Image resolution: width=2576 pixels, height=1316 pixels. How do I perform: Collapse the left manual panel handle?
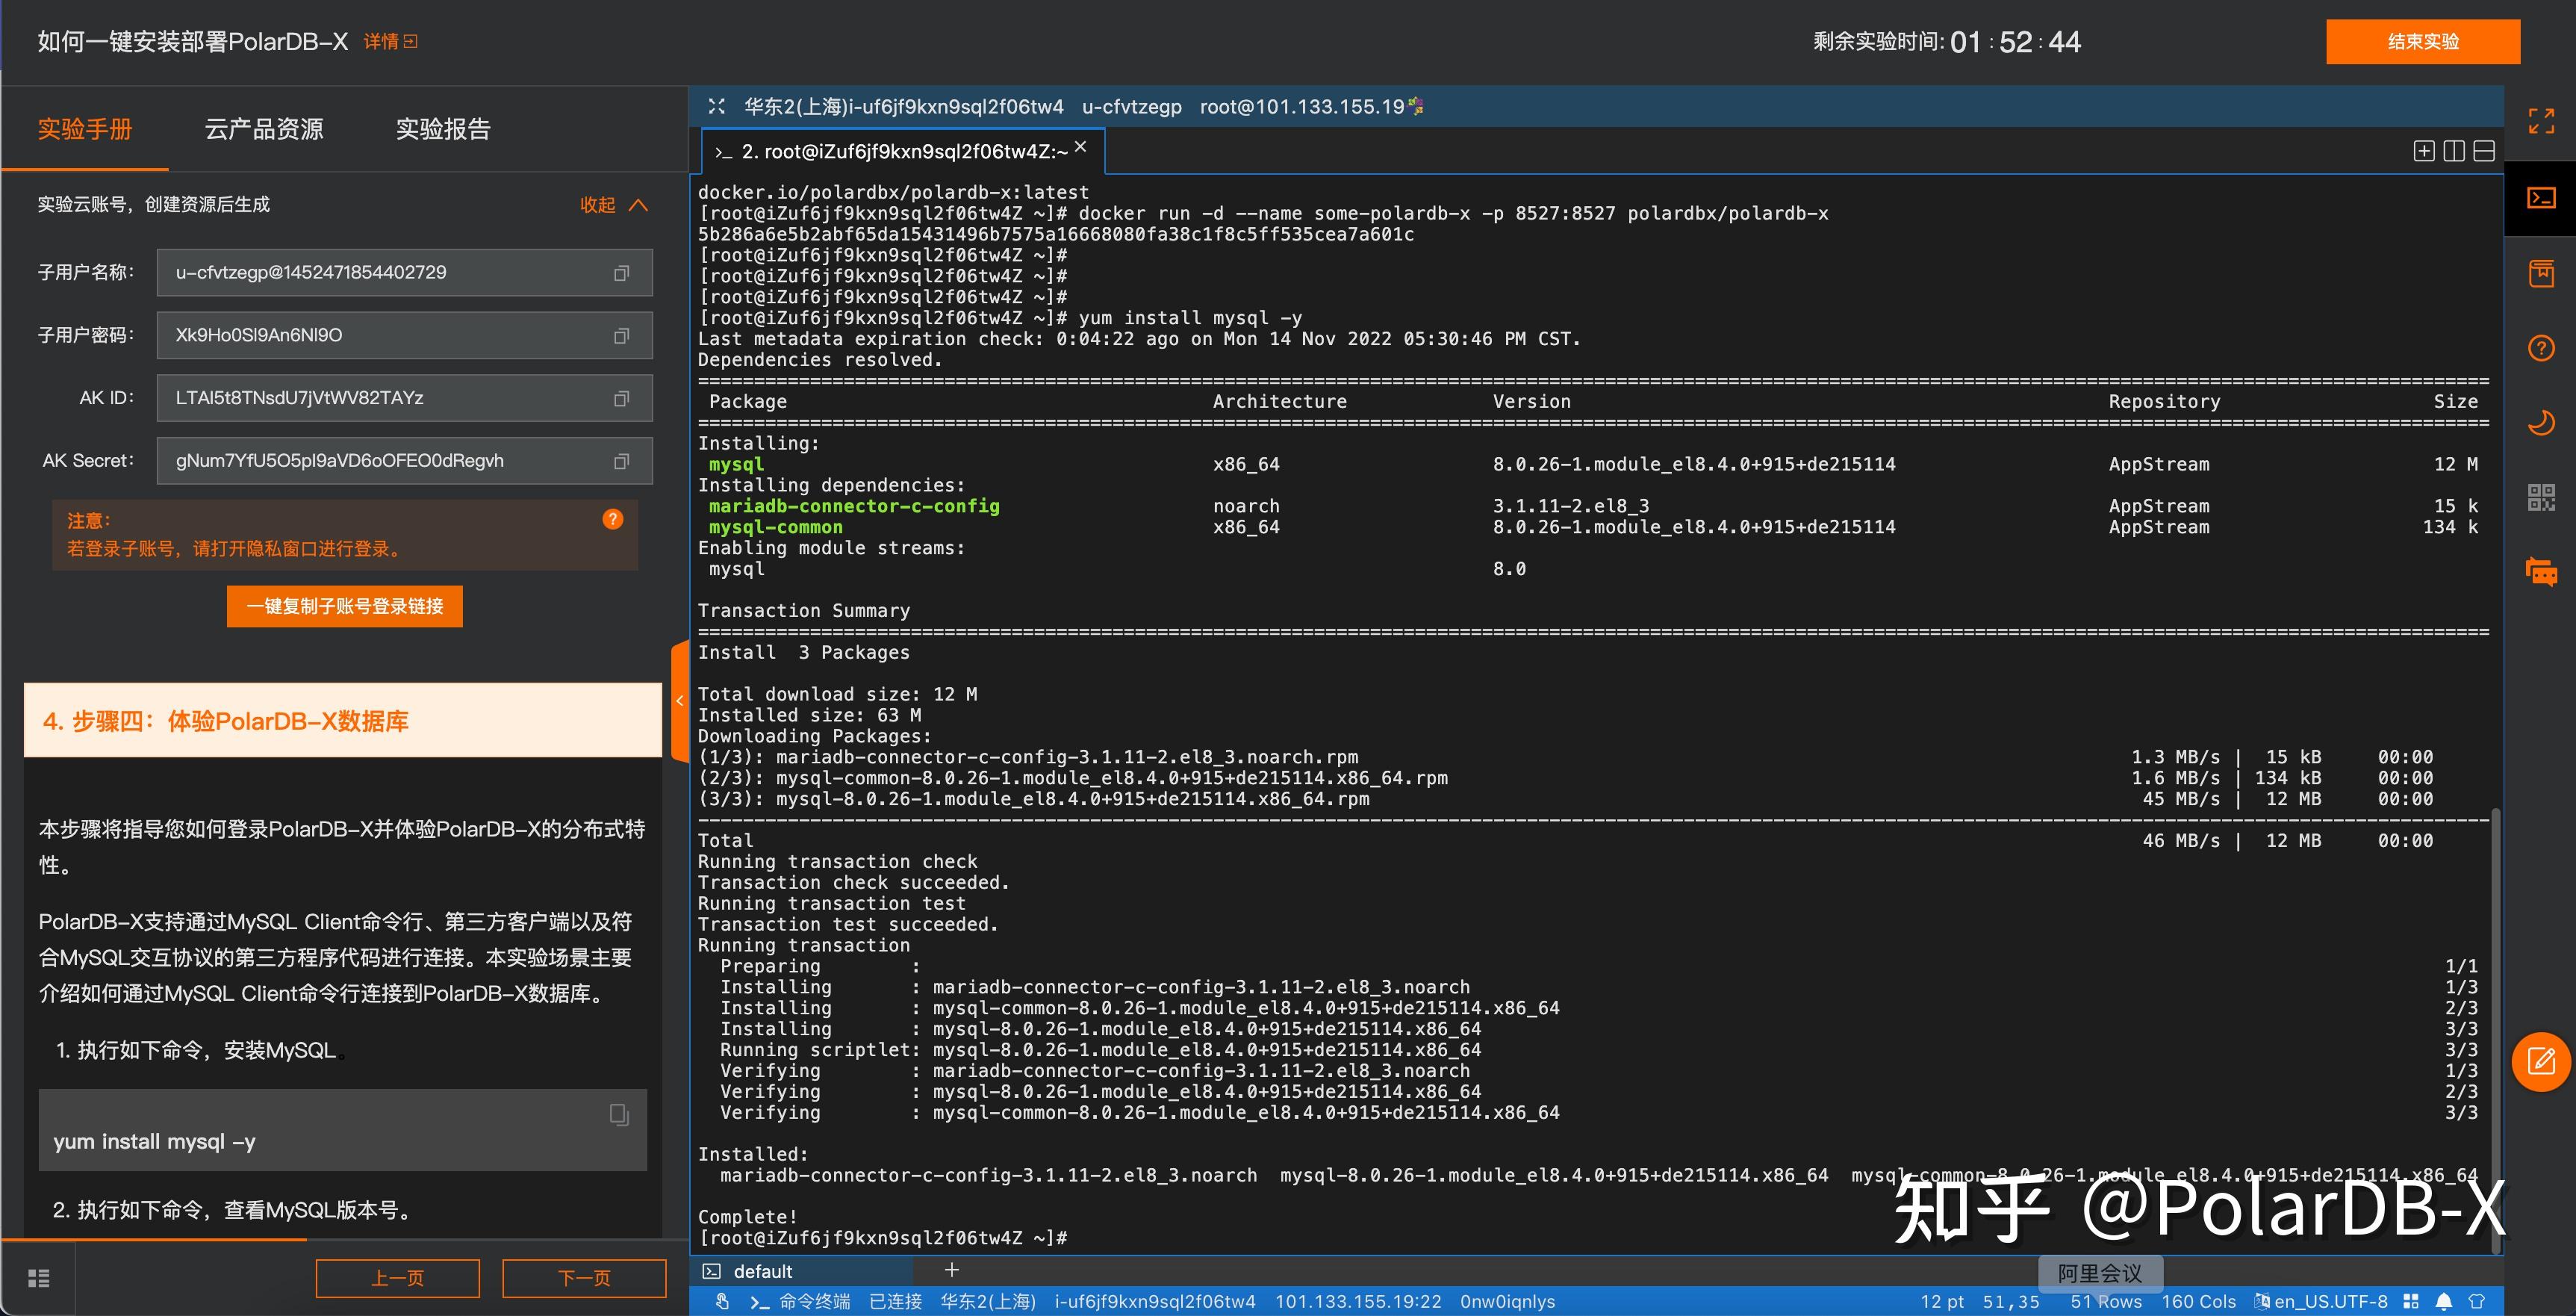tap(679, 701)
